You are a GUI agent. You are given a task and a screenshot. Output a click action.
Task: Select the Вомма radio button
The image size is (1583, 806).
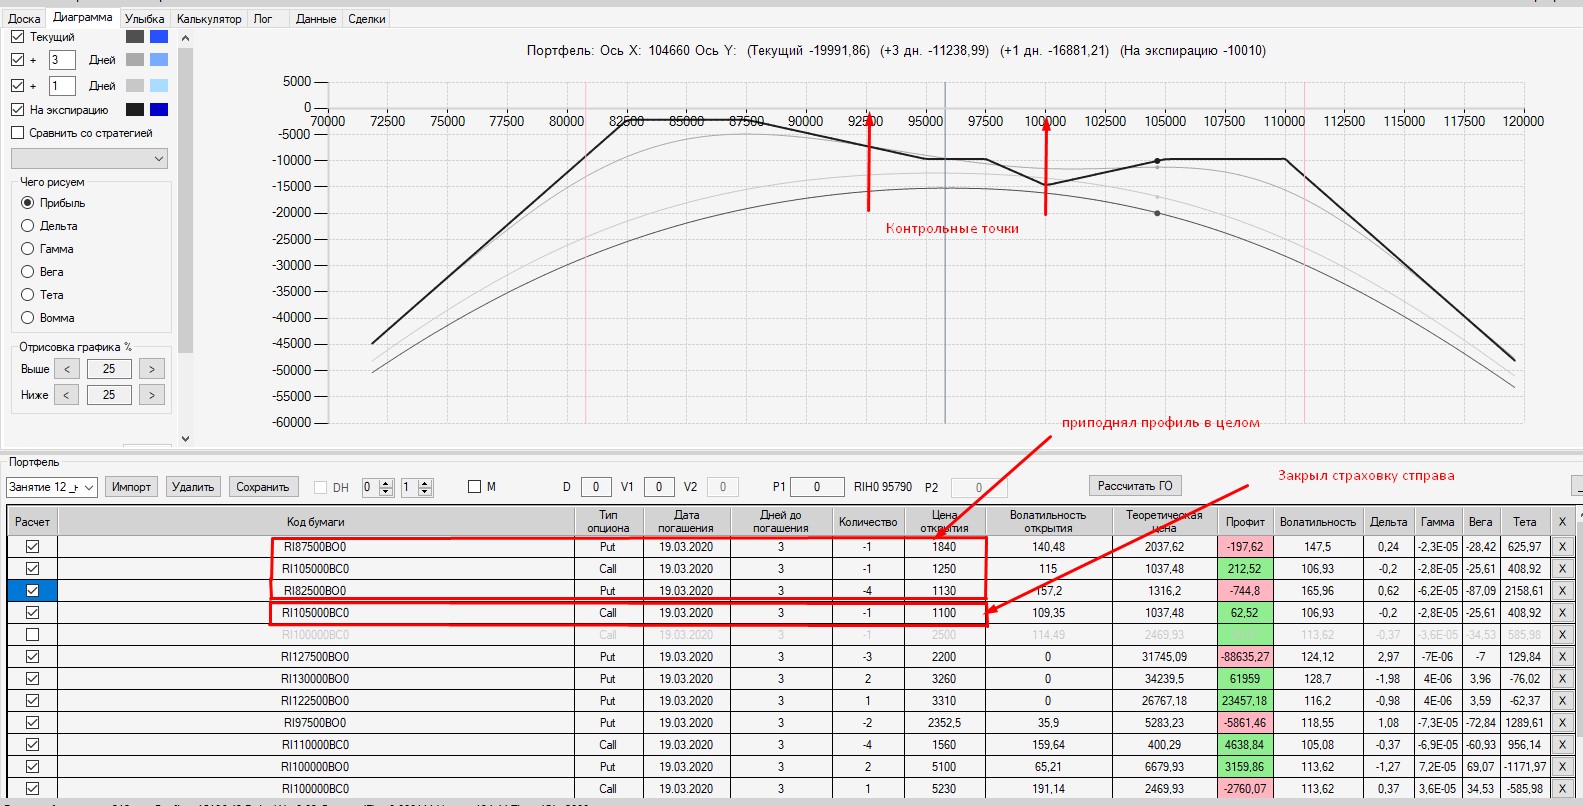[28, 318]
